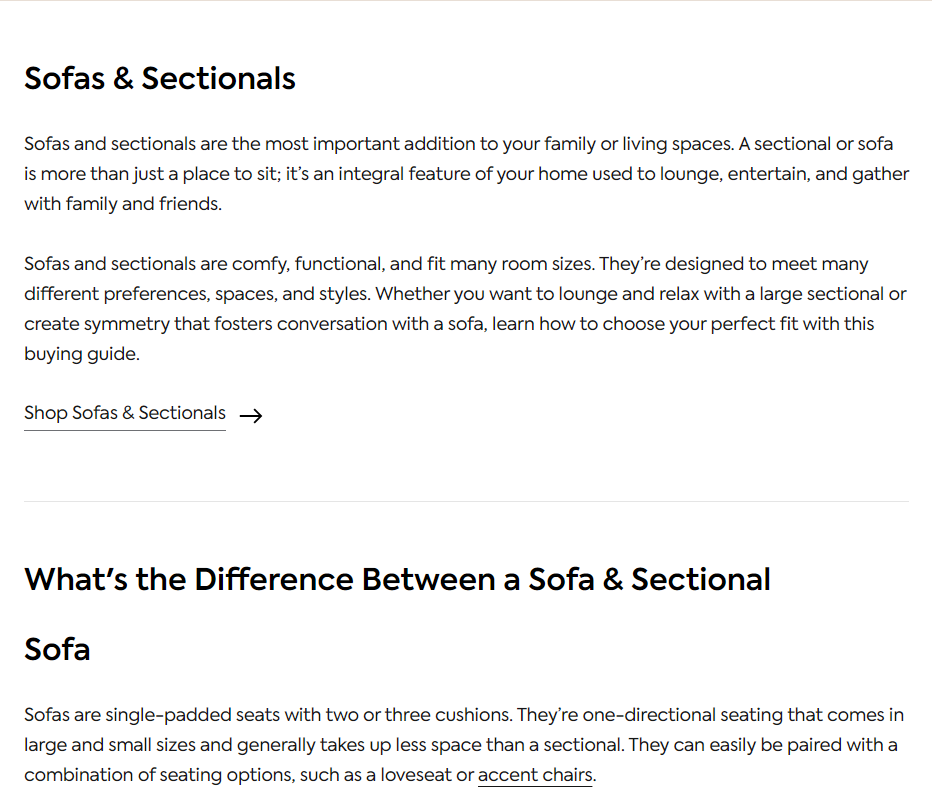Image resolution: width=932 pixels, height=797 pixels.
Task: Click the word 'Sectional' ending the difference heading
Action: (700, 579)
